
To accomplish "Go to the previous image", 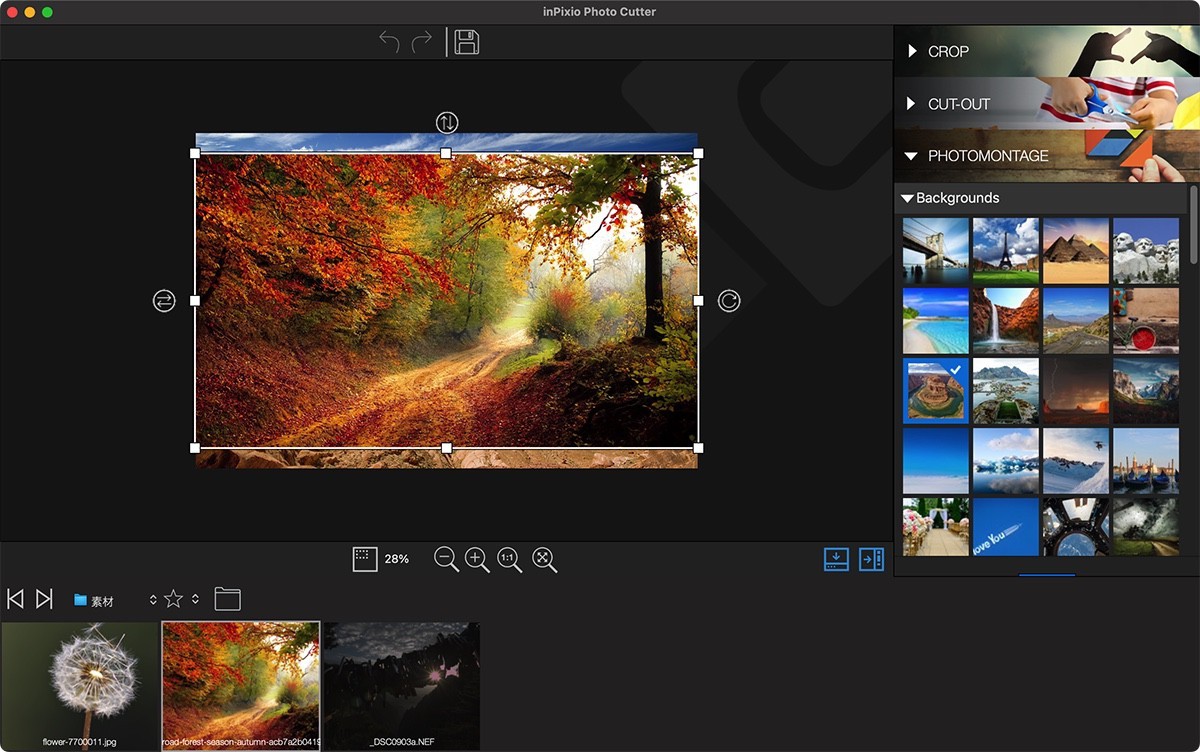I will pos(14,598).
